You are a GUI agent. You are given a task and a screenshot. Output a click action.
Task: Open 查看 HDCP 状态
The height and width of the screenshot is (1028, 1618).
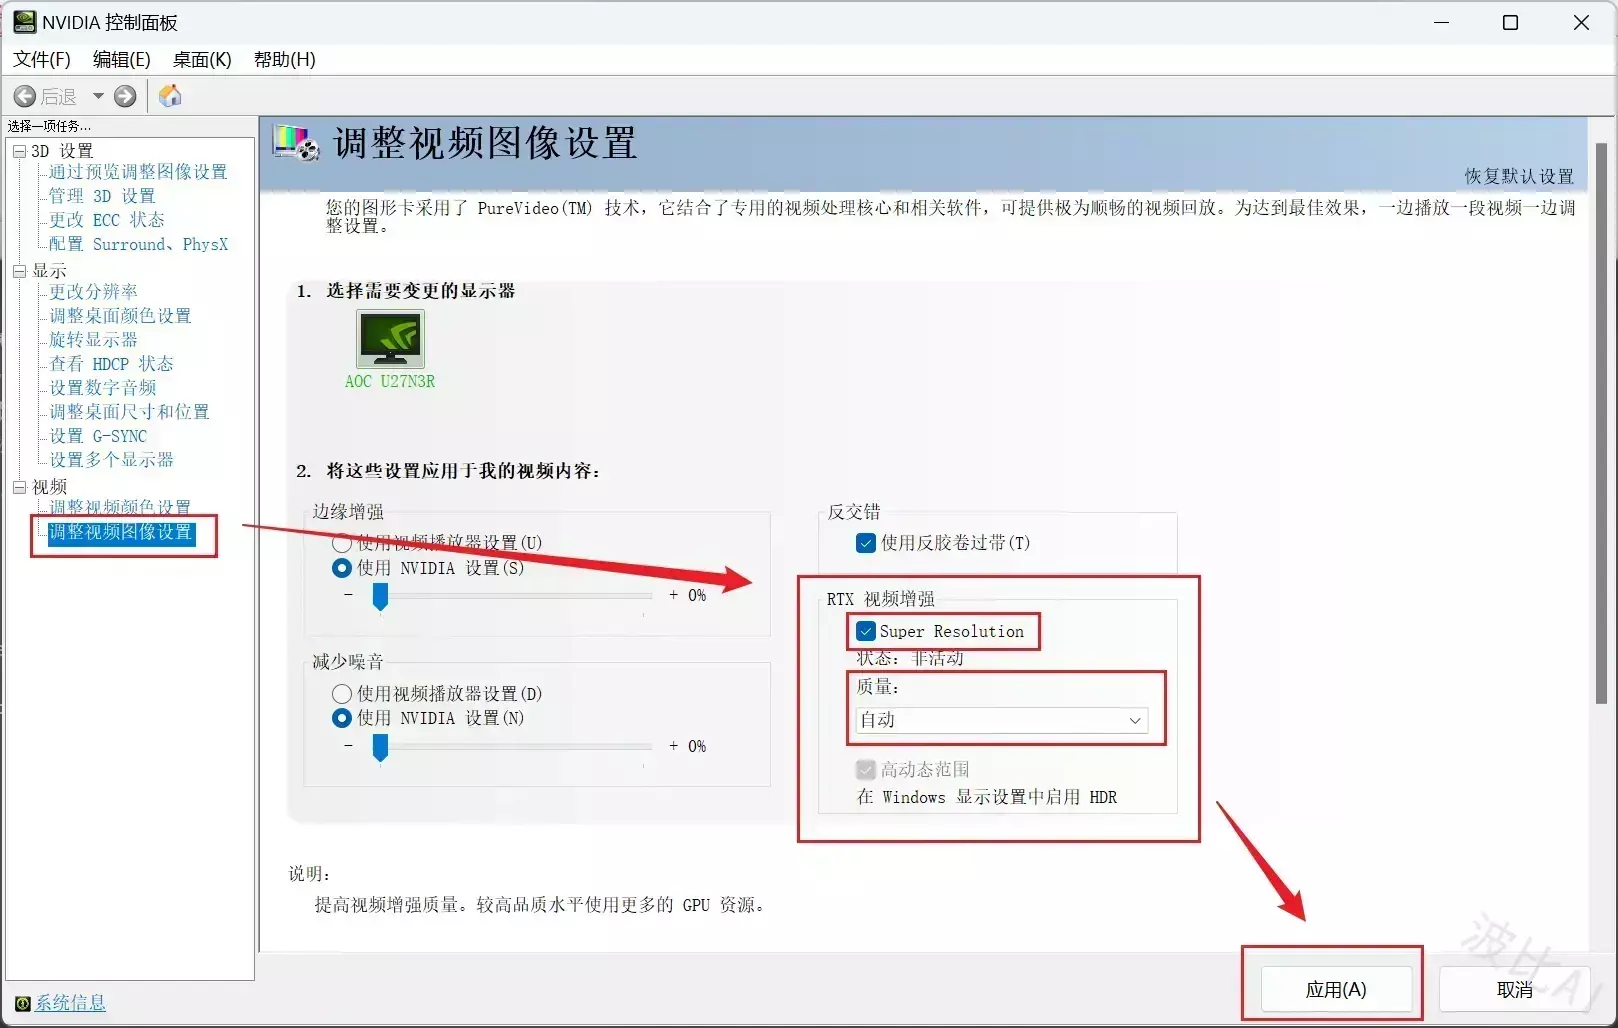click(x=111, y=364)
